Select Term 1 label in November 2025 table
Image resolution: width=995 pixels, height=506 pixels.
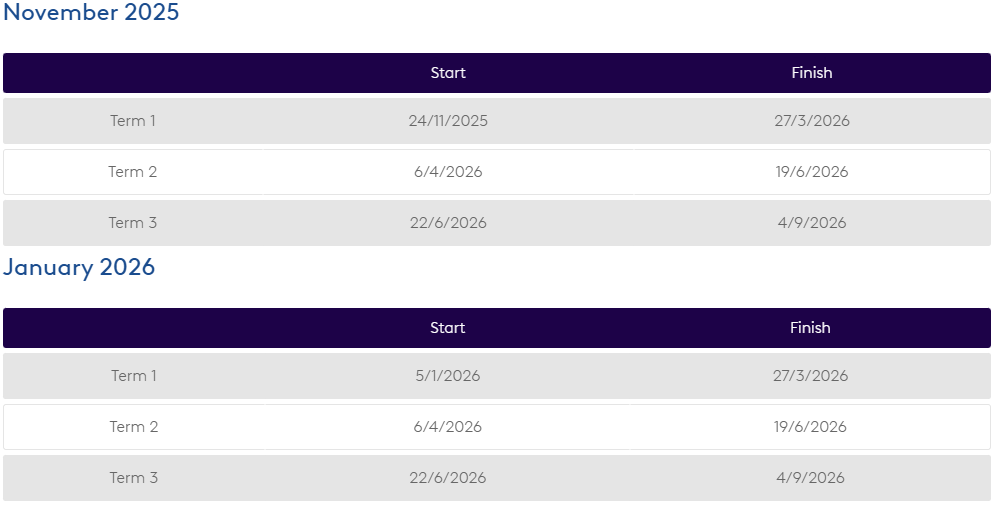tap(133, 121)
